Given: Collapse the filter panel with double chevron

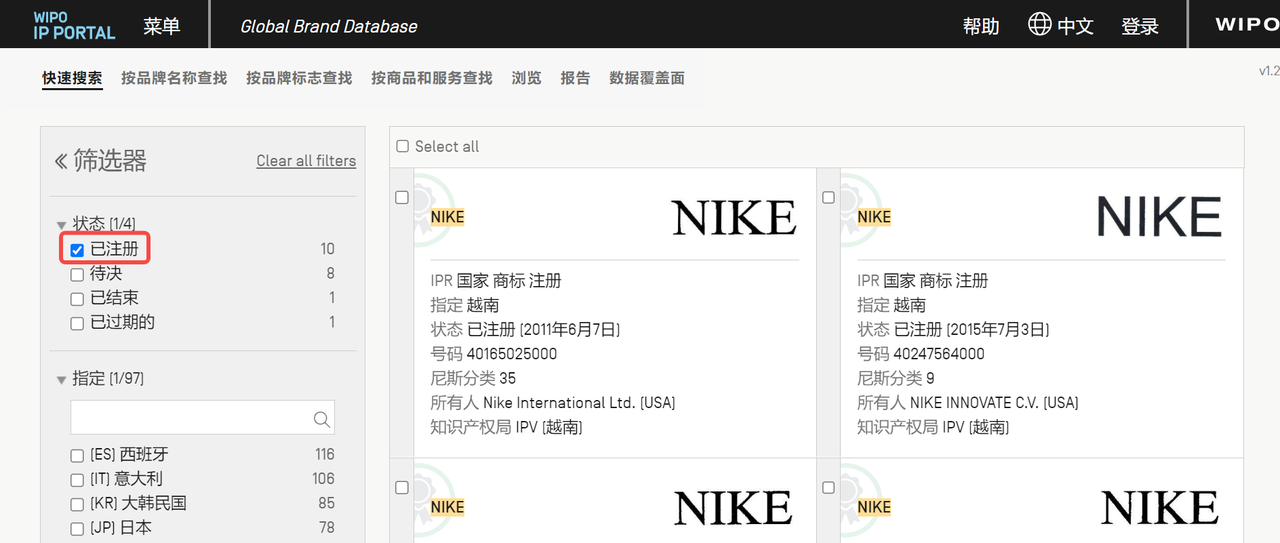Looking at the screenshot, I should [61, 161].
